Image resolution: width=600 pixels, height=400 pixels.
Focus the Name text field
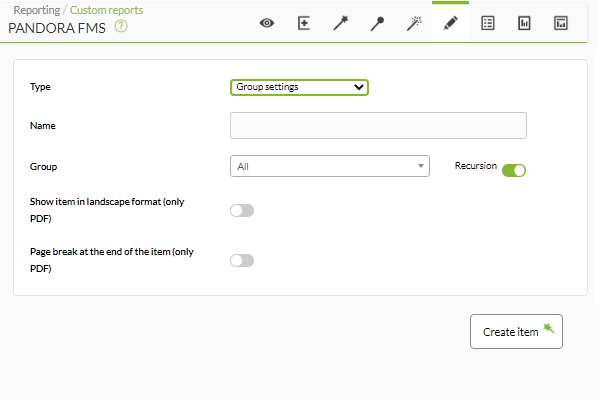378,126
